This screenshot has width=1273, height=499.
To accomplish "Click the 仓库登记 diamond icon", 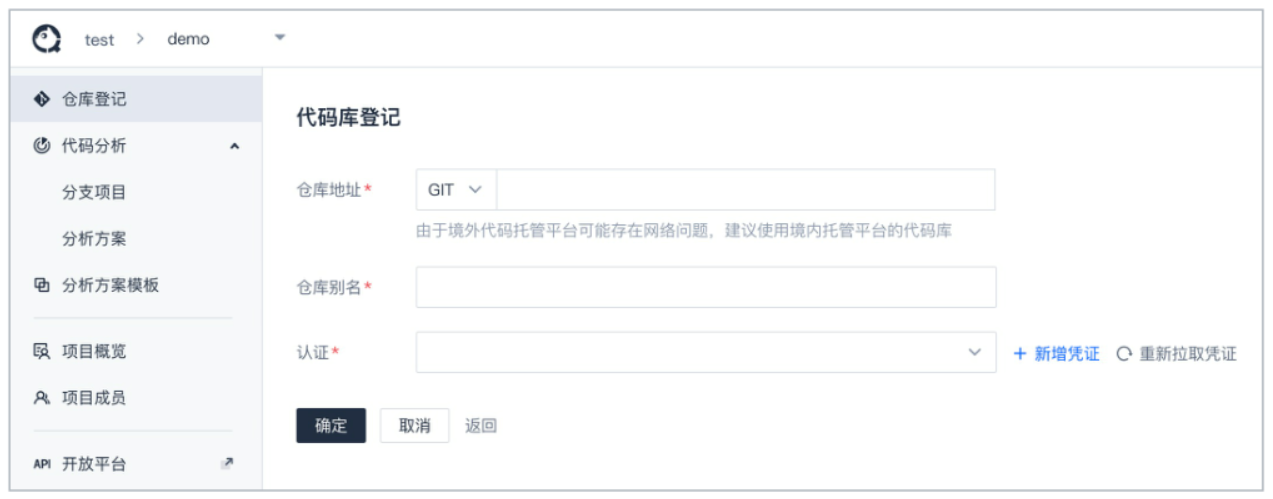I will (x=42, y=99).
